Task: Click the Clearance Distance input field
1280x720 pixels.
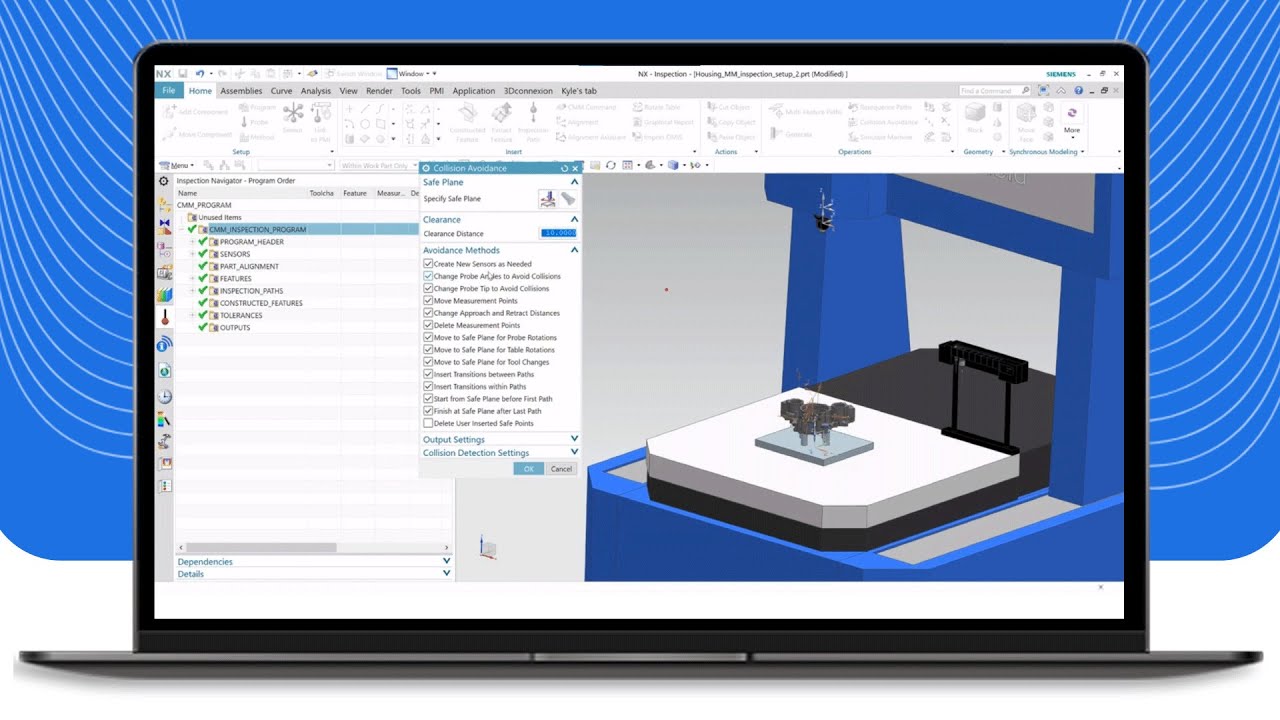Action: [x=559, y=233]
